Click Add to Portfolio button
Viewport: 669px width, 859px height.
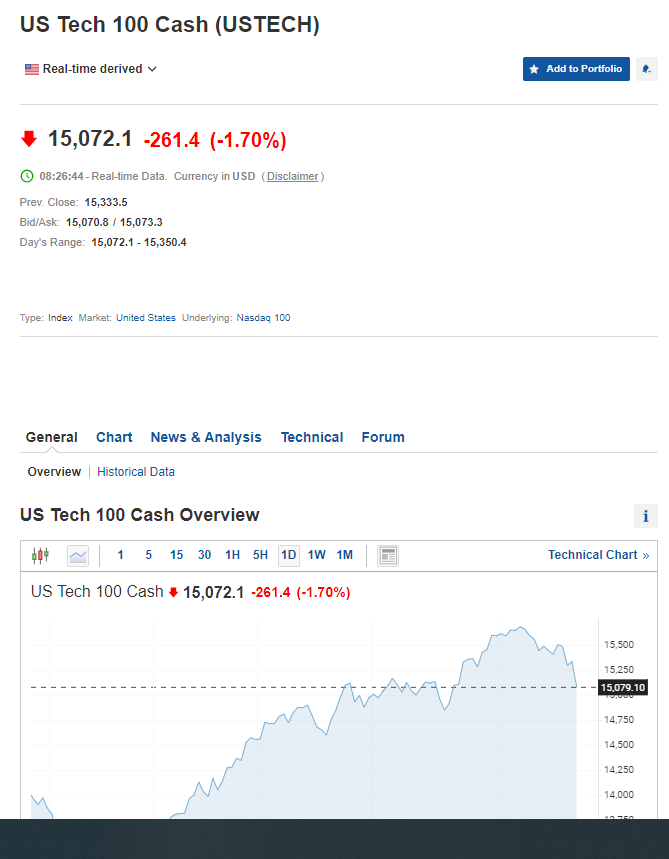click(576, 69)
